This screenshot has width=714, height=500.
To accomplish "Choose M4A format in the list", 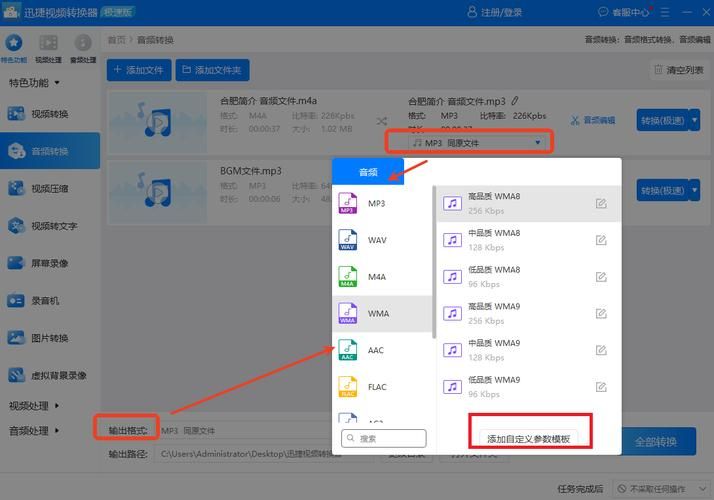I will 382,277.
